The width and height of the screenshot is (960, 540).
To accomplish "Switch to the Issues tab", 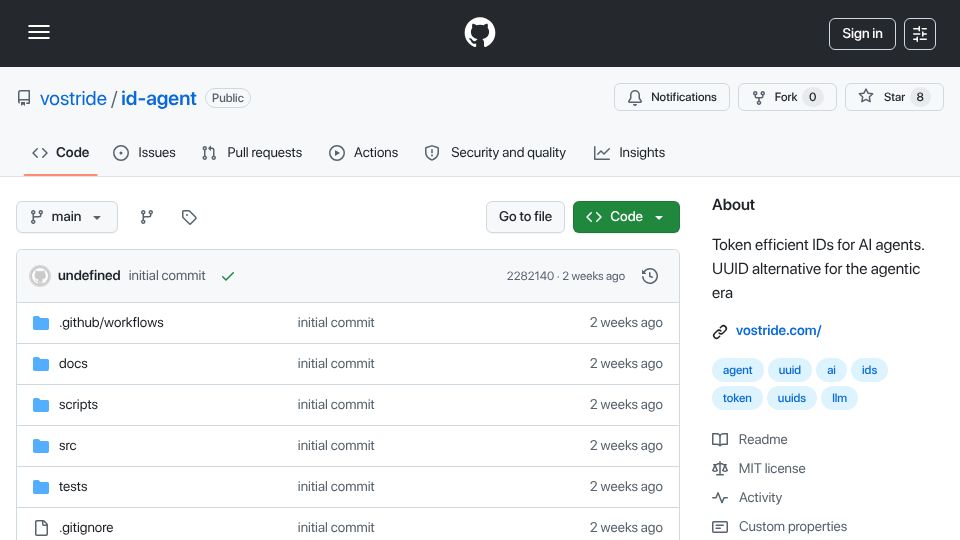I will pyautogui.click(x=144, y=152).
